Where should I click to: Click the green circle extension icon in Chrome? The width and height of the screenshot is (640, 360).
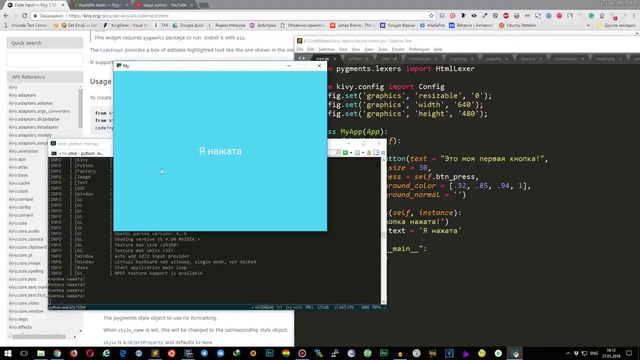(x=591, y=16)
